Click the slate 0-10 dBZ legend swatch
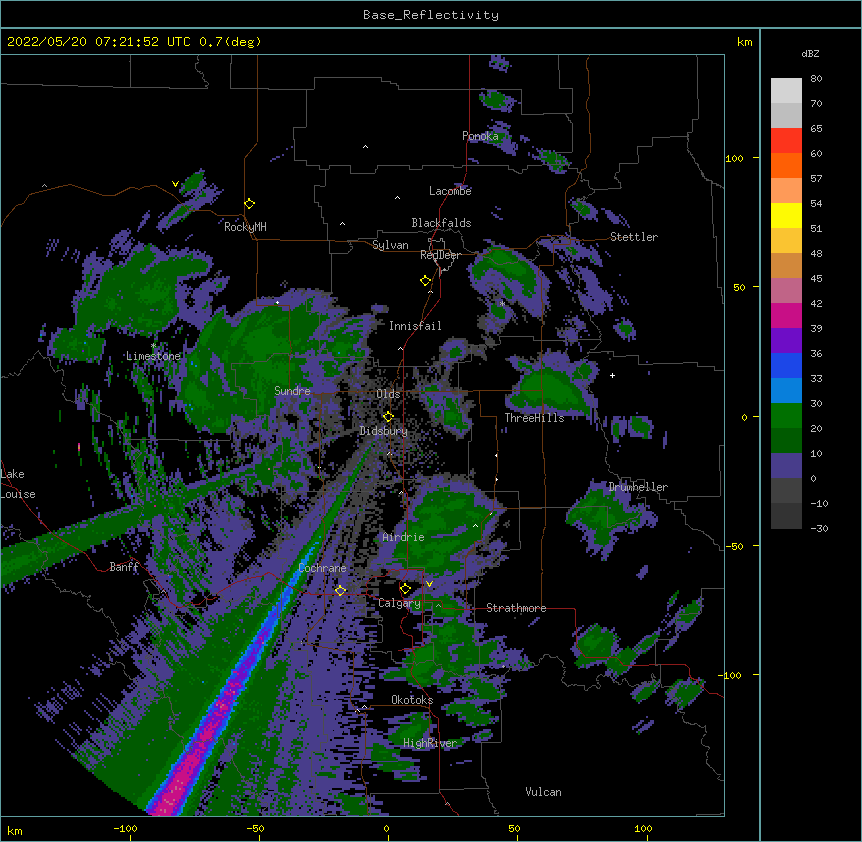Image resolution: width=862 pixels, height=842 pixels. [x=786, y=466]
